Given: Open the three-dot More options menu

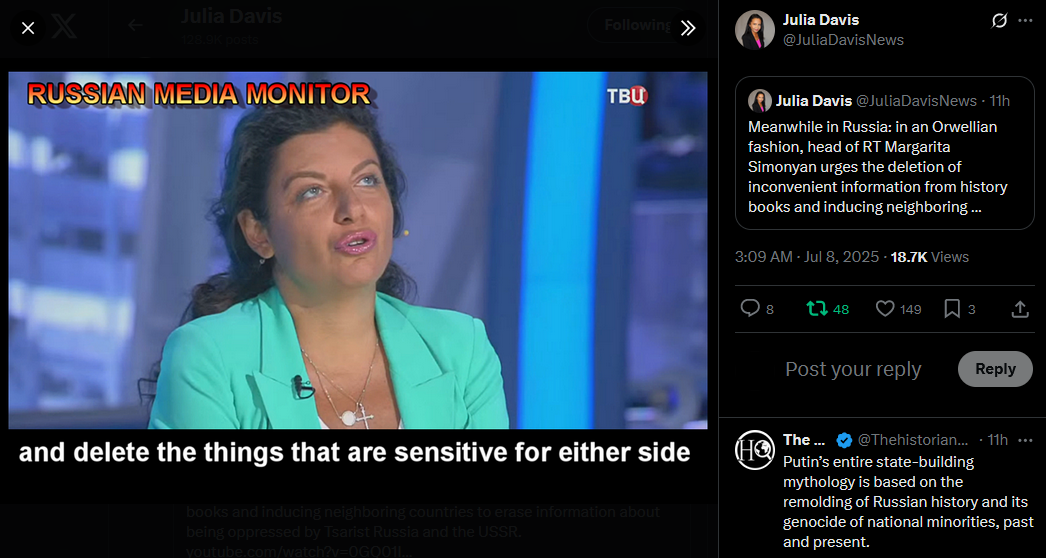Looking at the screenshot, I should point(1025,21).
